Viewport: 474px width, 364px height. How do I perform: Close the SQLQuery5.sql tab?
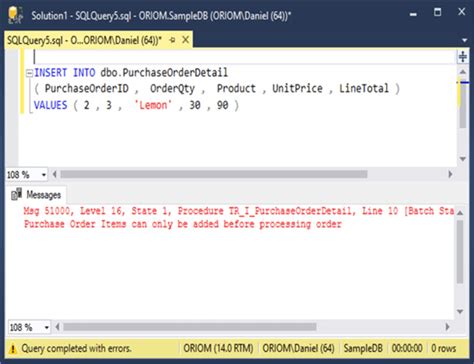[186, 40]
